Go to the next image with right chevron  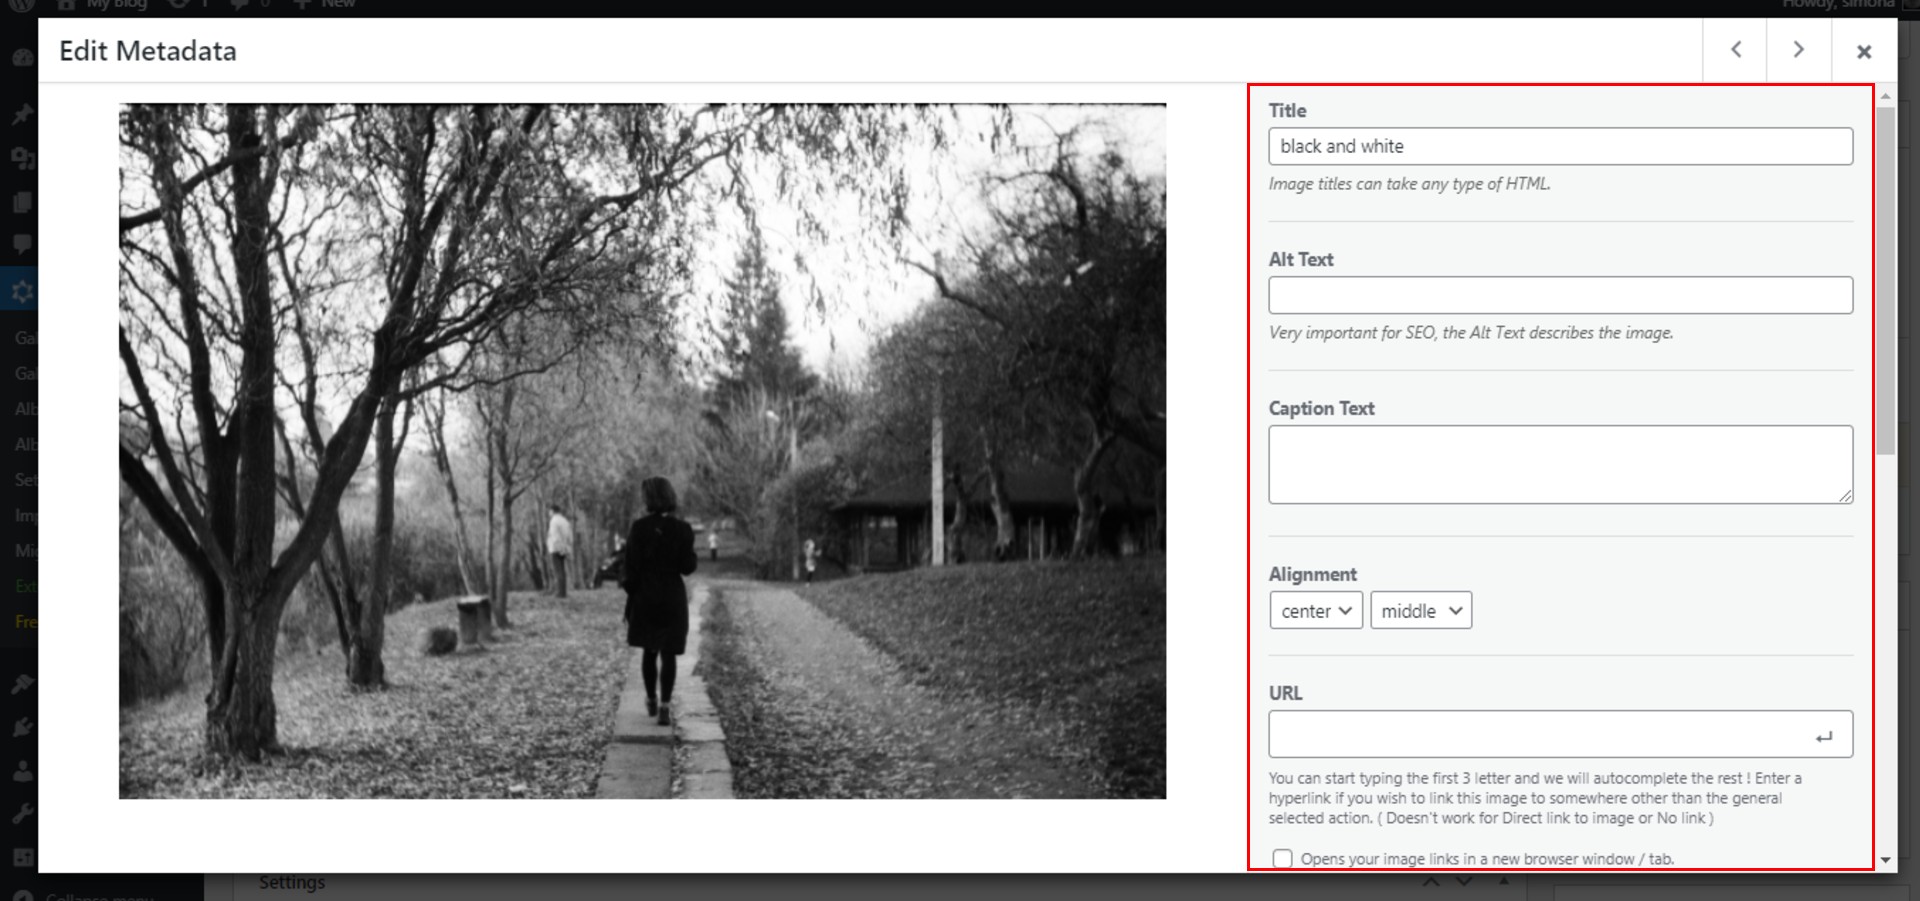1799,50
